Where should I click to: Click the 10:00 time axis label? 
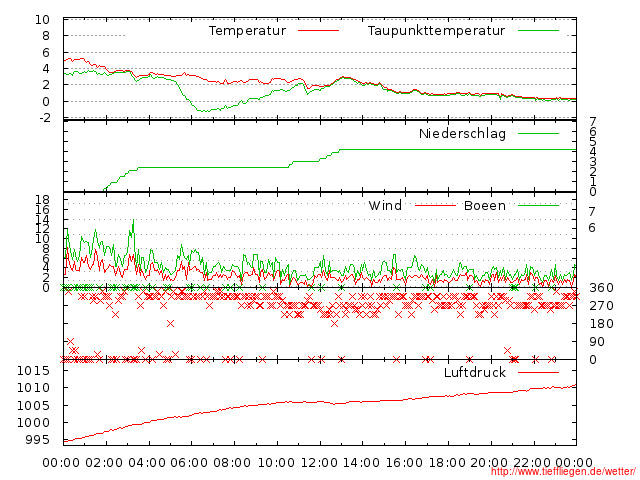[x=277, y=463]
